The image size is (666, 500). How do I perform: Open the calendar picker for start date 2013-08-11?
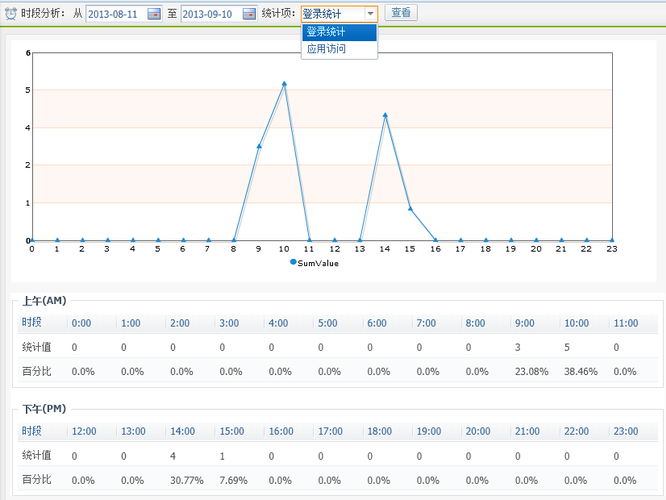click(154, 14)
